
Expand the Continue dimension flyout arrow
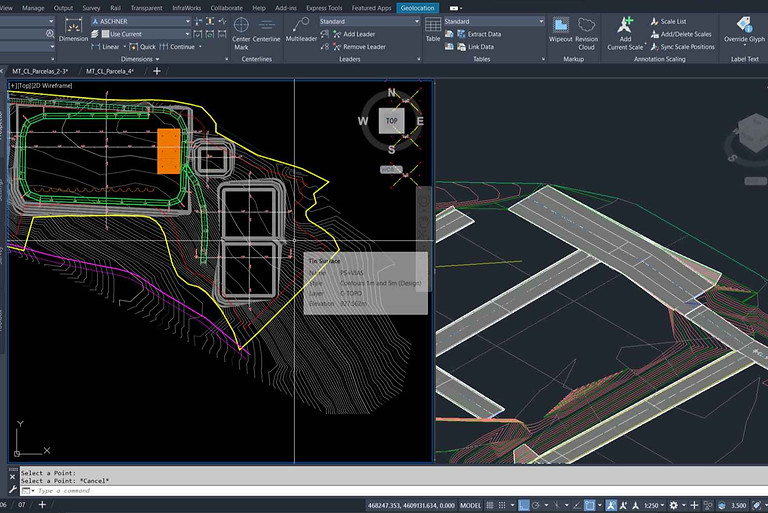[x=200, y=47]
